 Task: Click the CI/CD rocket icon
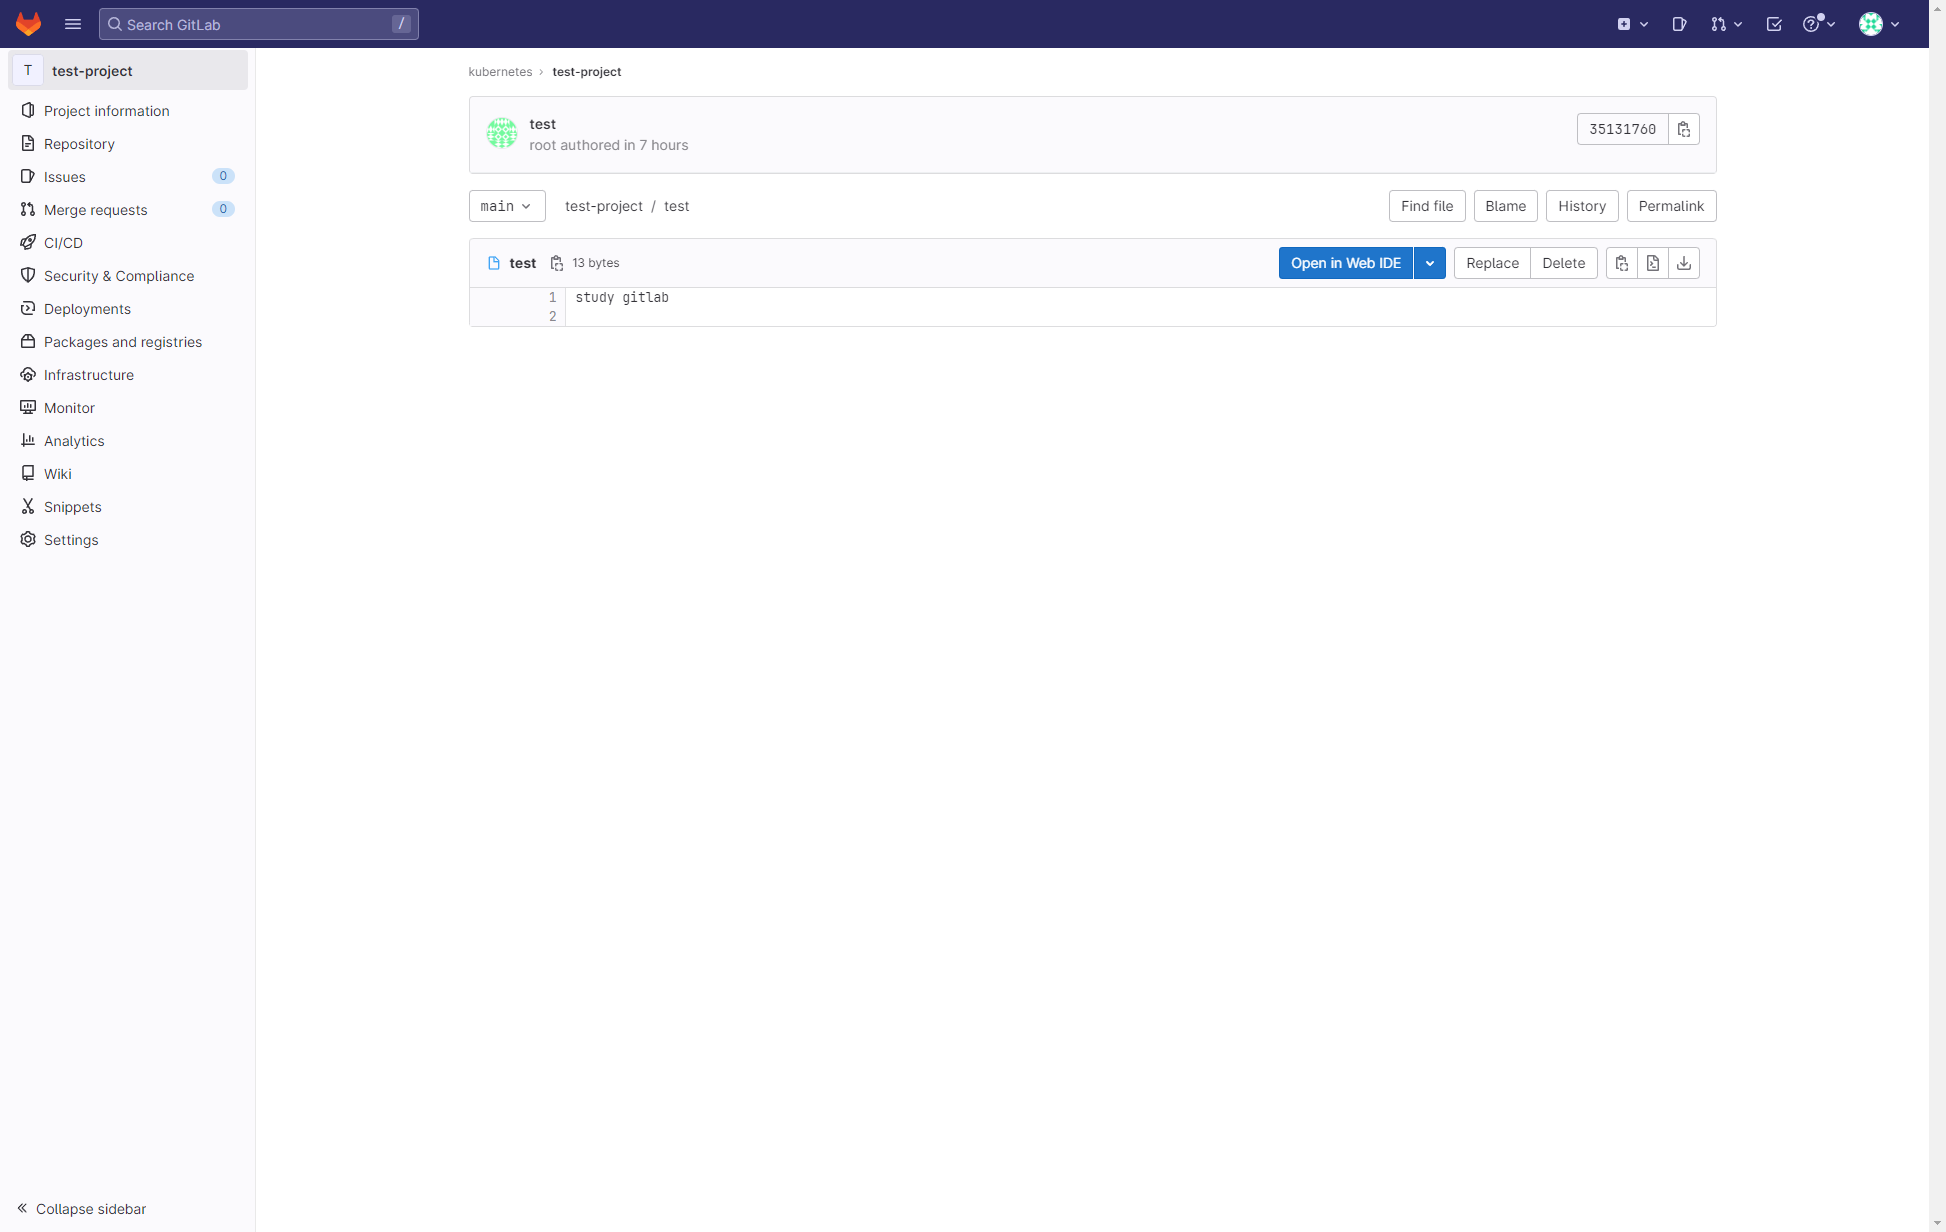[x=28, y=243]
